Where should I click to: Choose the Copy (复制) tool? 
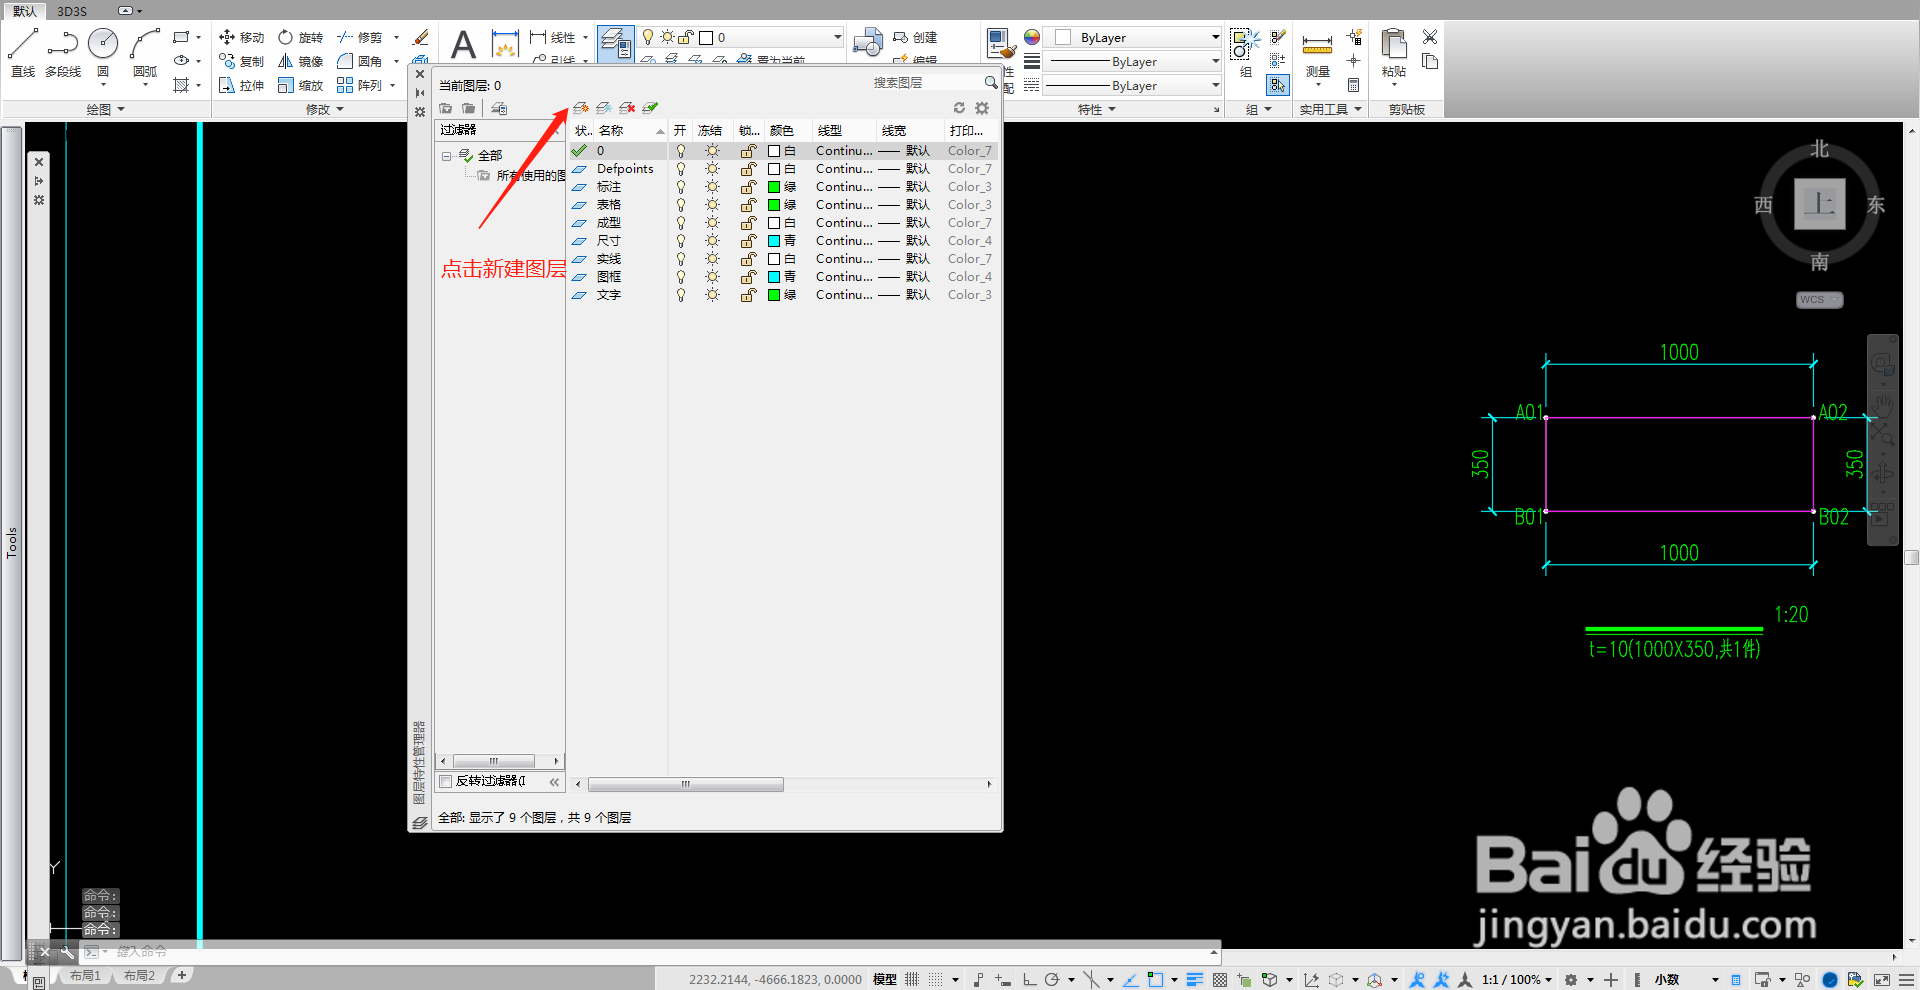pyautogui.click(x=241, y=61)
